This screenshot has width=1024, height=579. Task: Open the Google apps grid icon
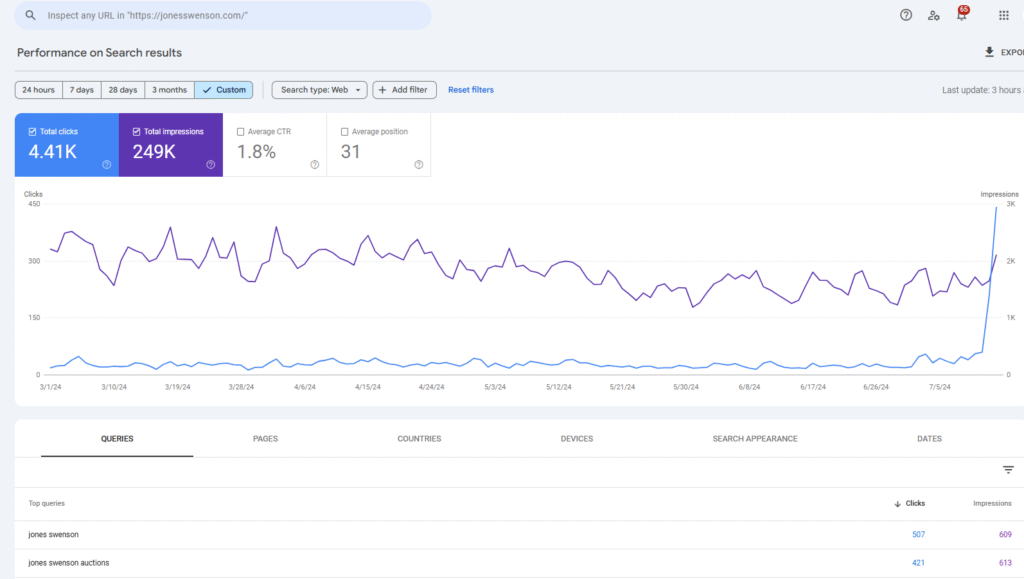pos(1003,15)
